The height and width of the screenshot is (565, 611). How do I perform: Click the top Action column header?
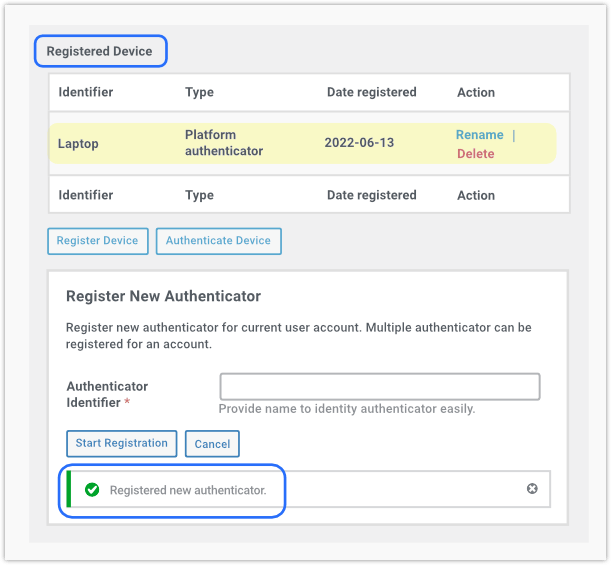pos(476,92)
